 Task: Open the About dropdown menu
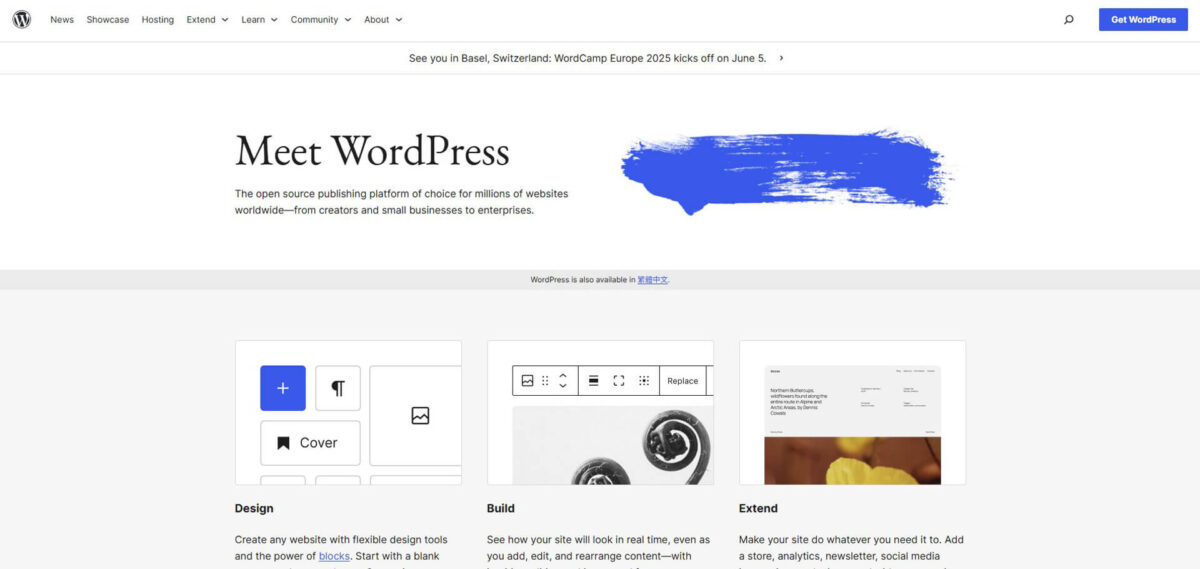click(383, 19)
